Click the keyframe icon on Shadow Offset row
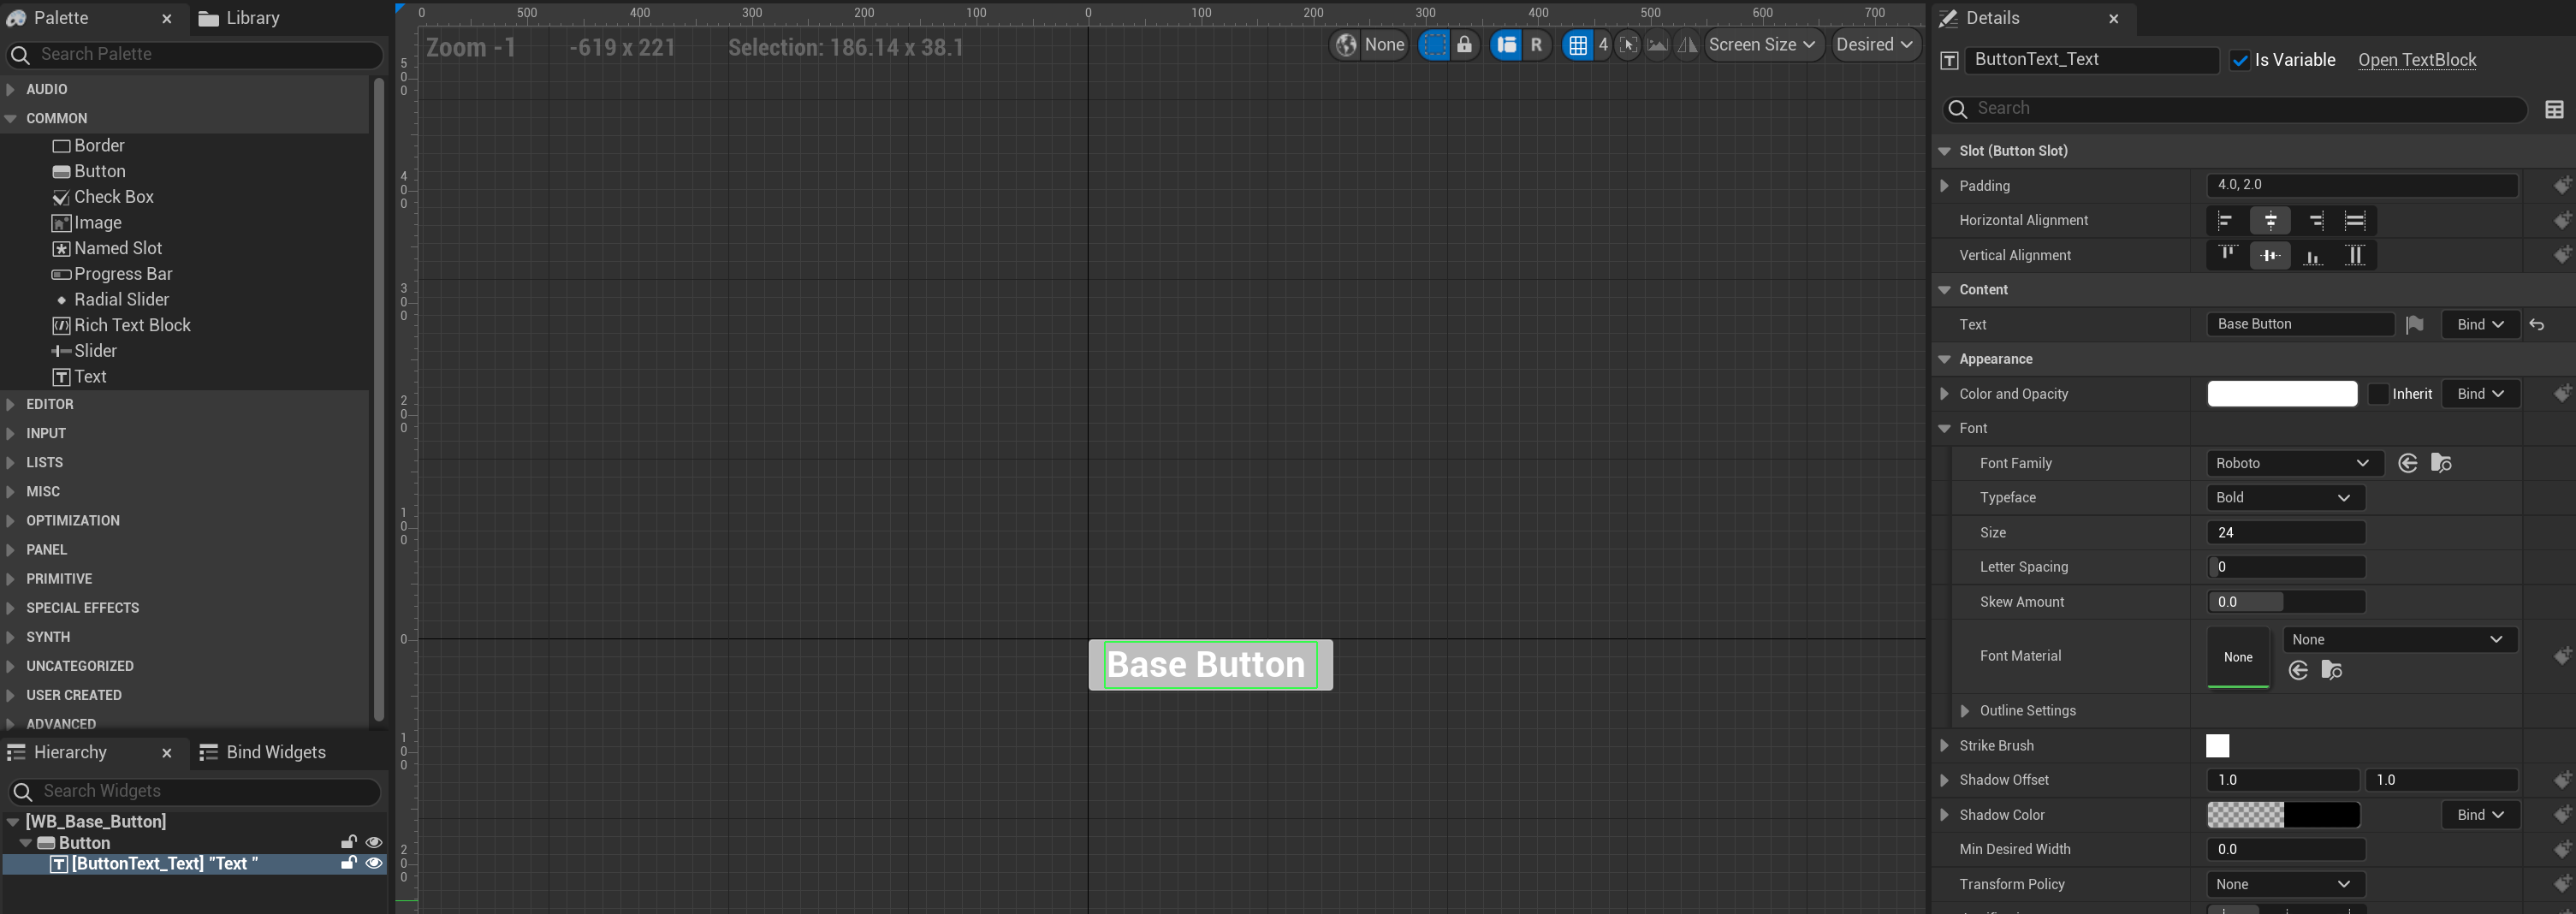Viewport: 2576px width, 914px height. tap(2562, 780)
